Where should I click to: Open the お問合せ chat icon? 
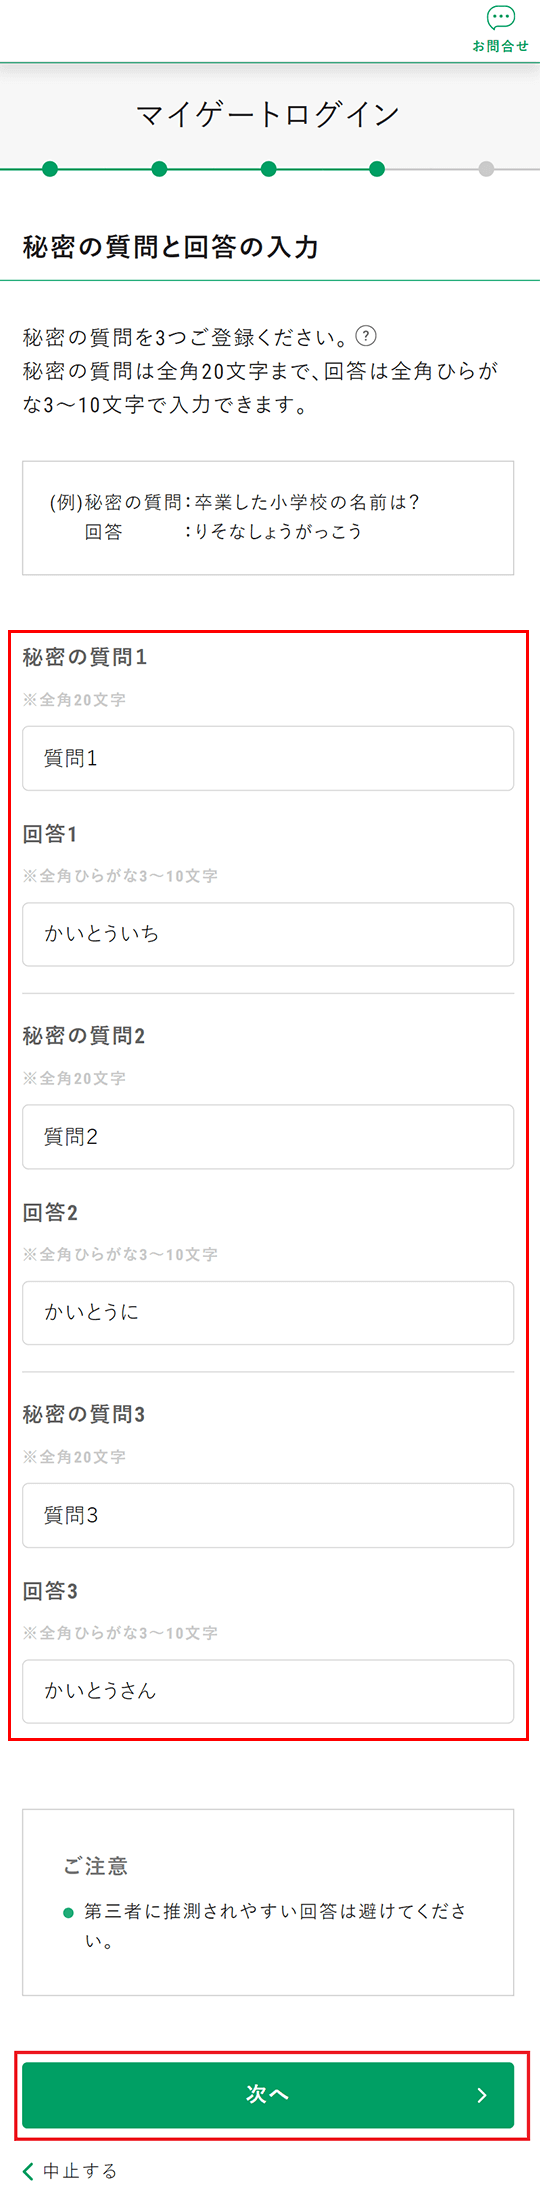[500, 18]
